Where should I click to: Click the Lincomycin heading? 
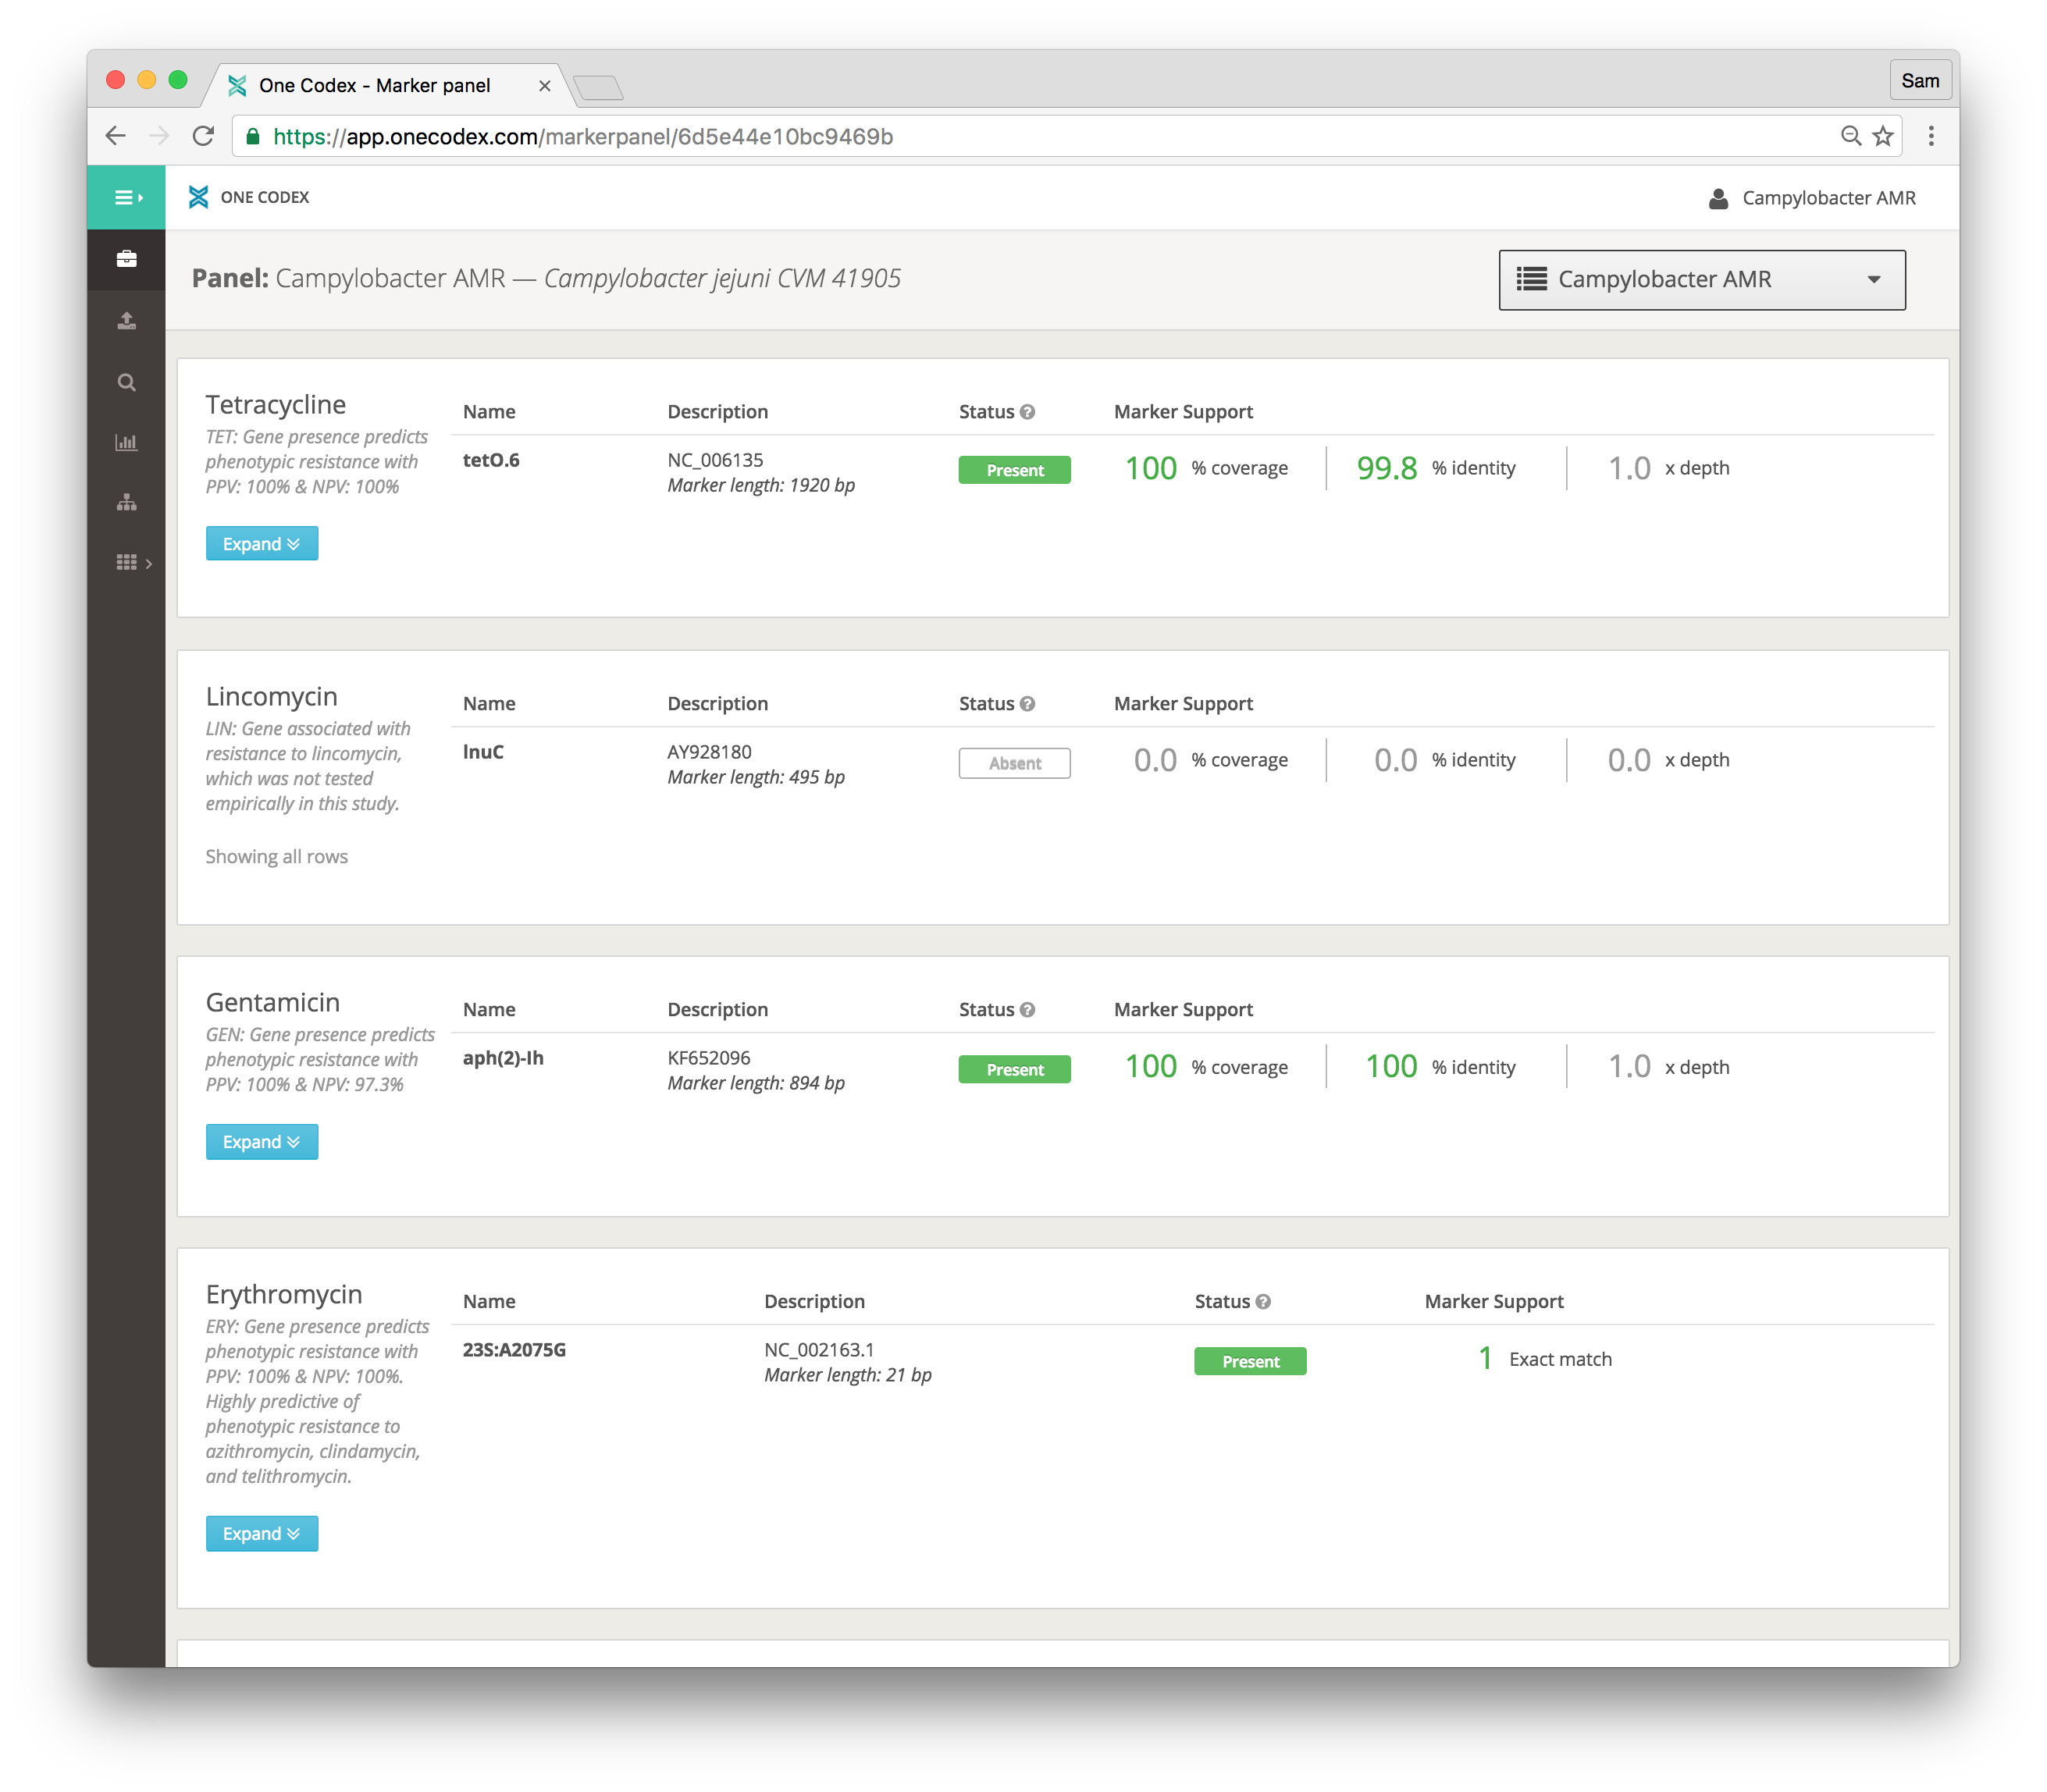tap(272, 696)
